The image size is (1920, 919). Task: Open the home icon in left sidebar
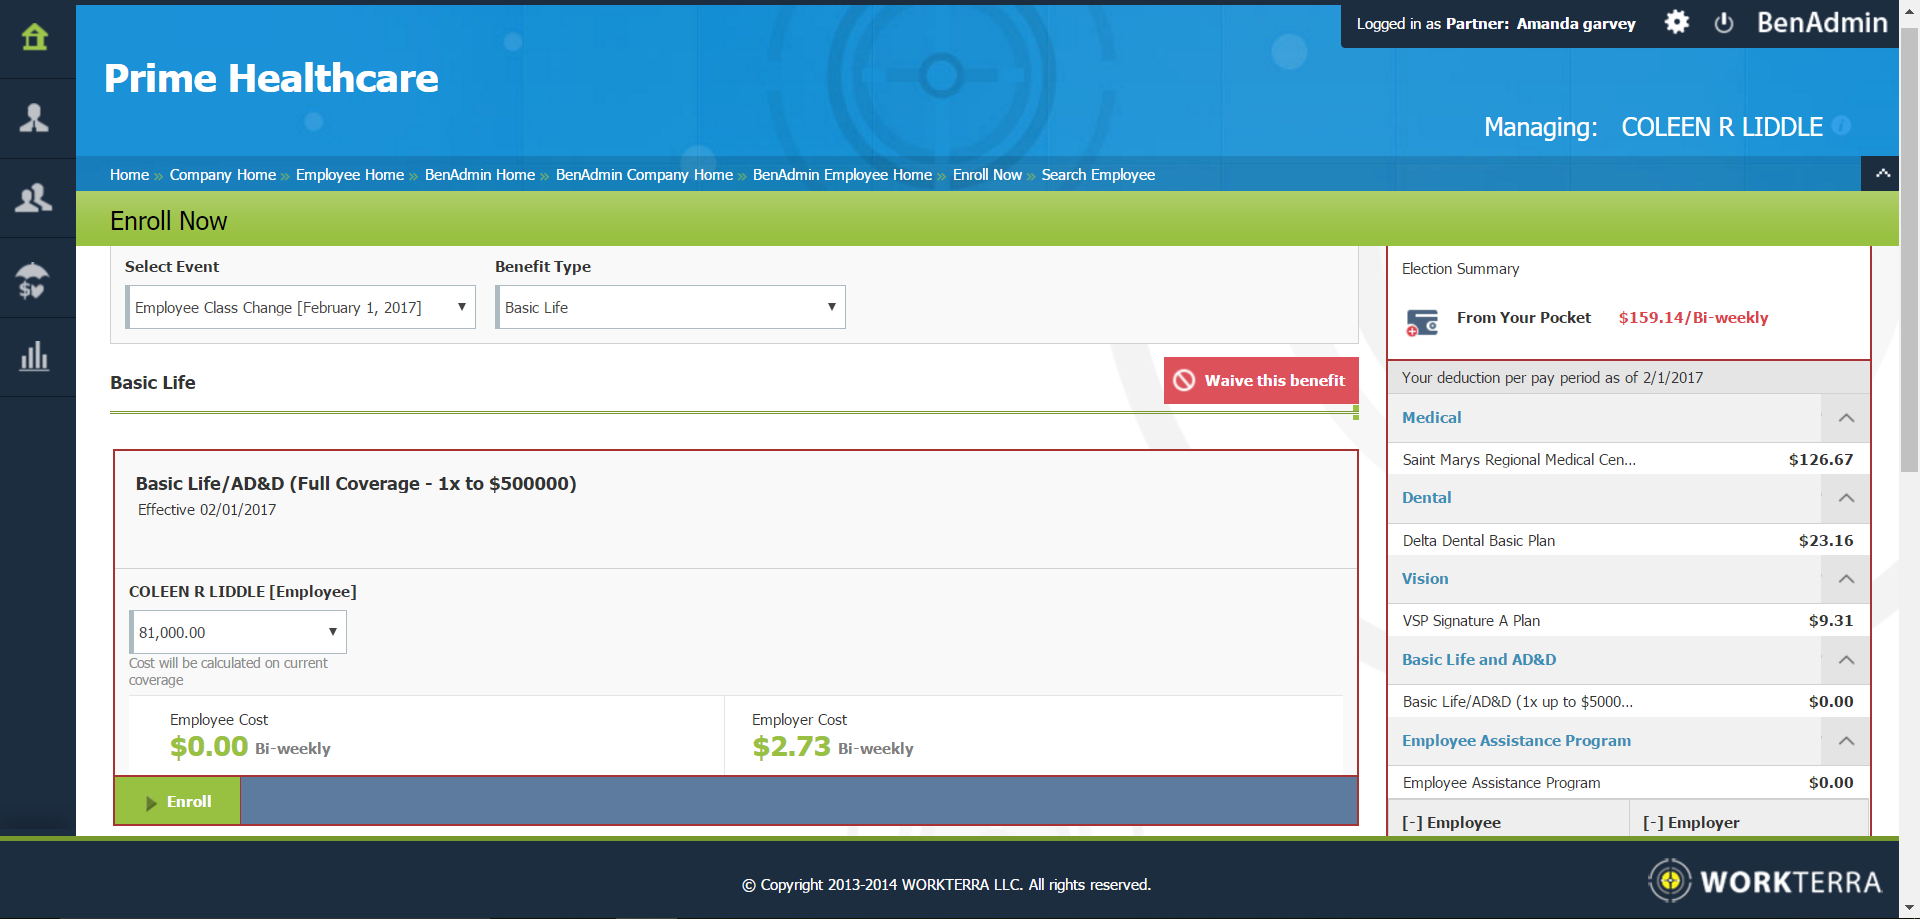[35, 38]
